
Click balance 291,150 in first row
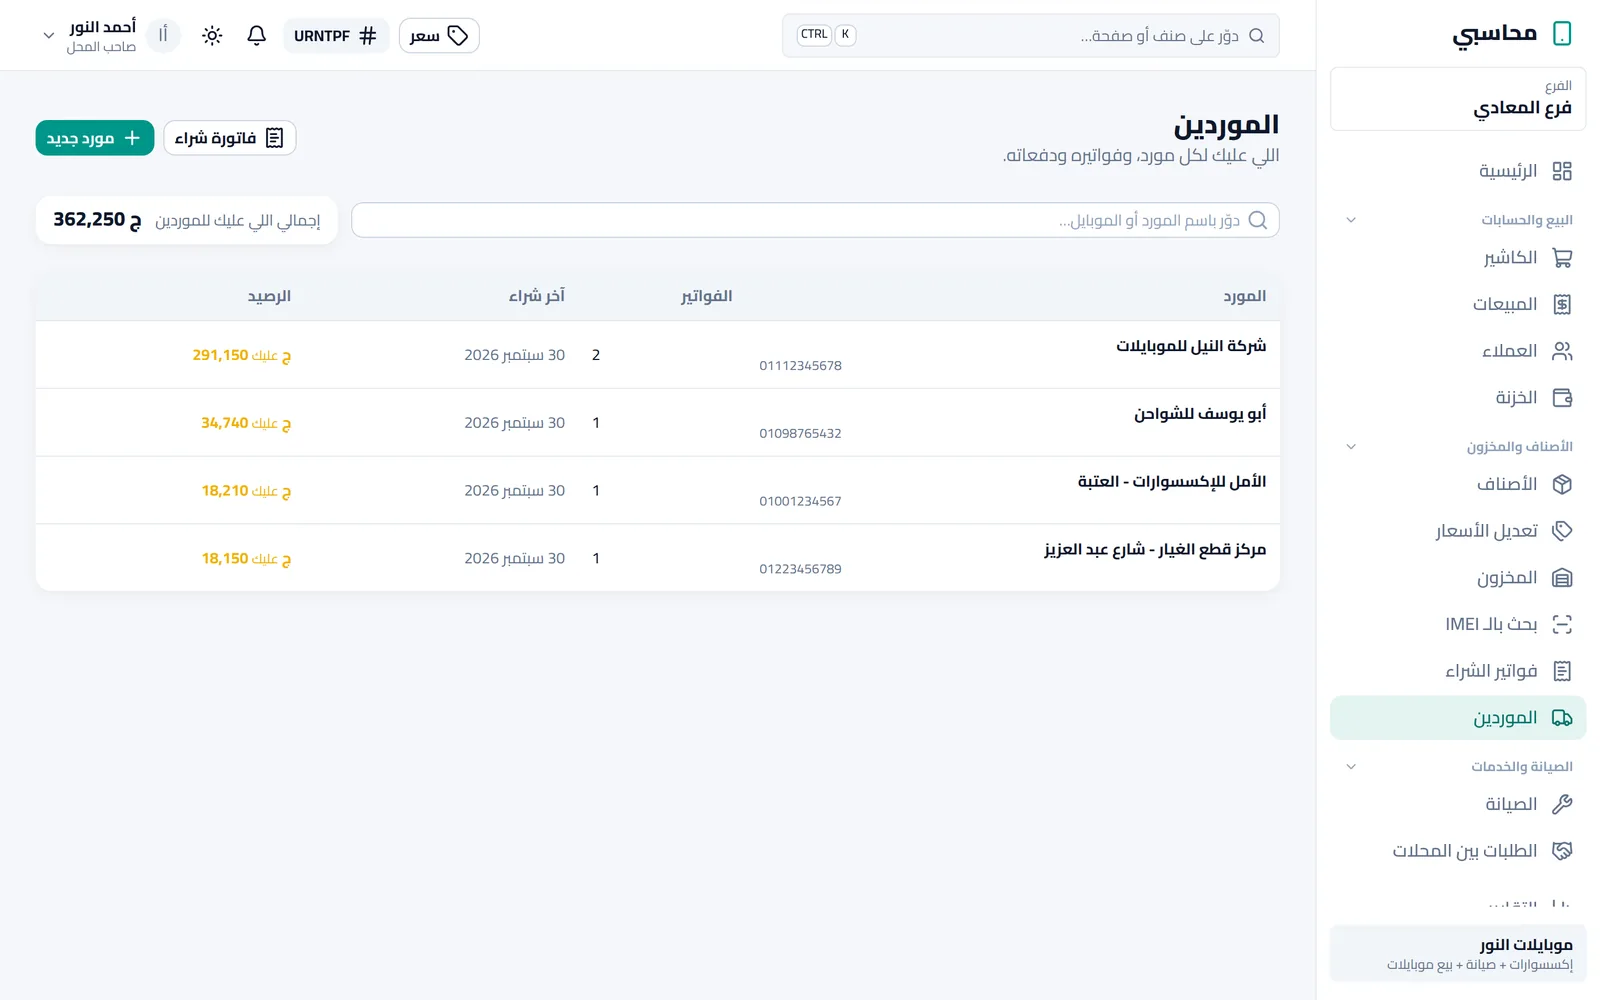[241, 355]
